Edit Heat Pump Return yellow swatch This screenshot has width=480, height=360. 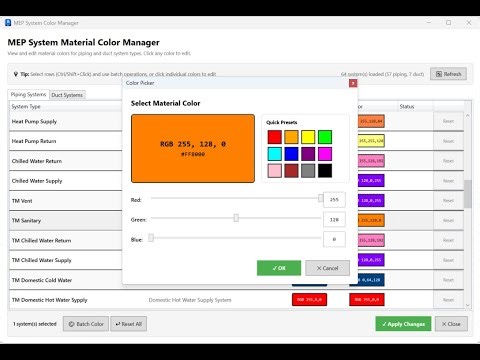click(371, 141)
